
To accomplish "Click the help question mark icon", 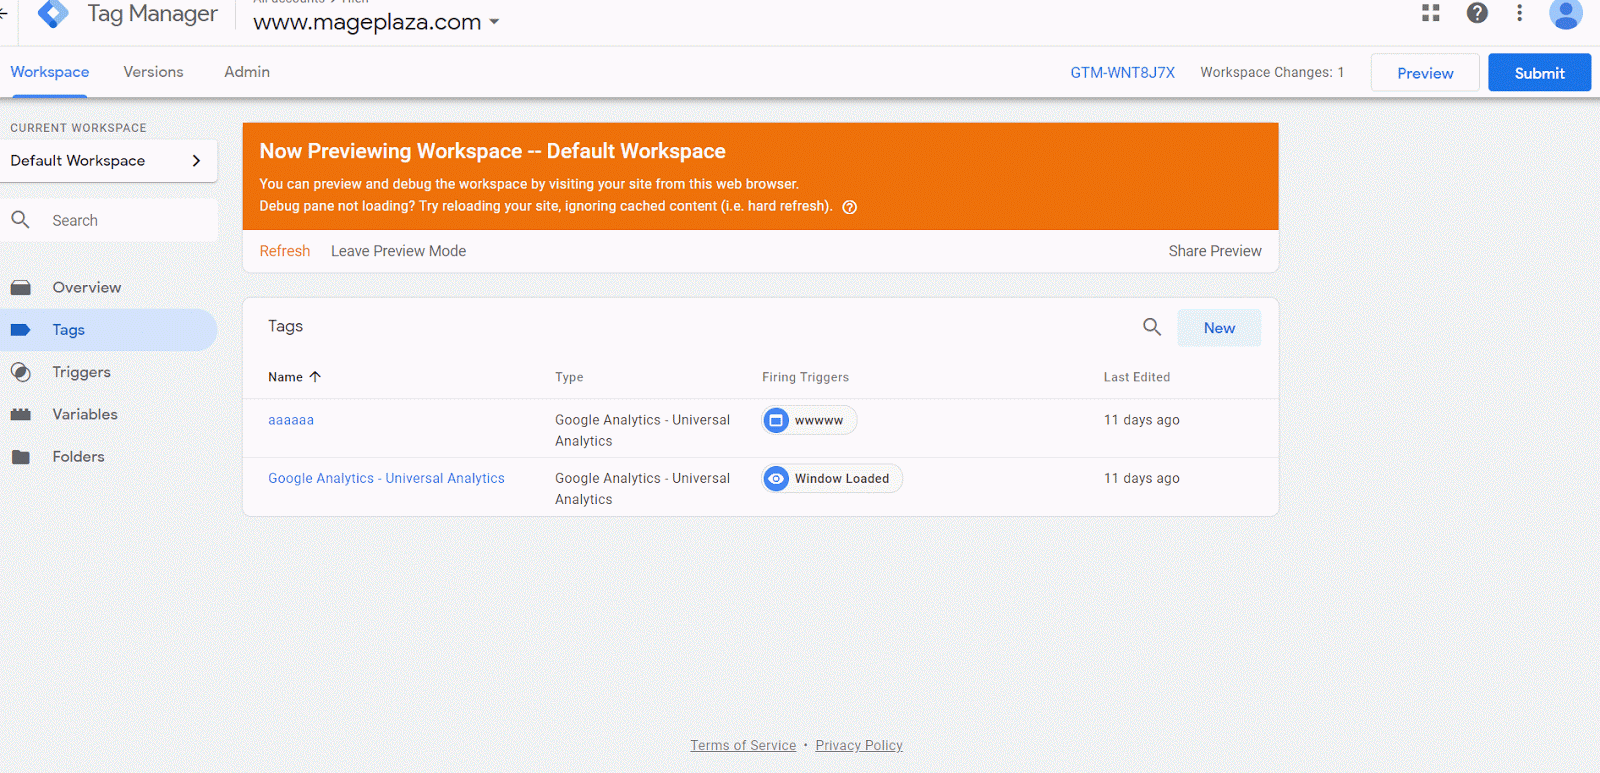I will (x=1477, y=13).
